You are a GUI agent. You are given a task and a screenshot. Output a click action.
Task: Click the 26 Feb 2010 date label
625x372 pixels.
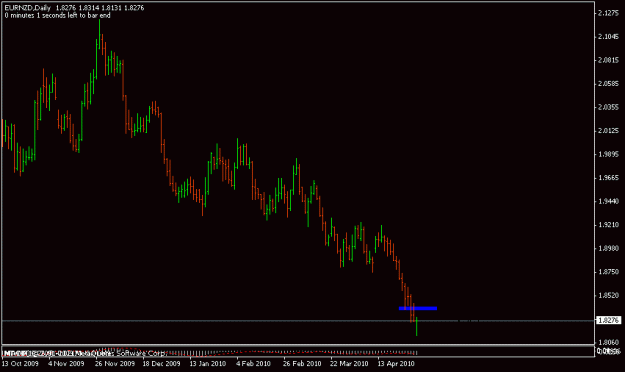tap(302, 364)
